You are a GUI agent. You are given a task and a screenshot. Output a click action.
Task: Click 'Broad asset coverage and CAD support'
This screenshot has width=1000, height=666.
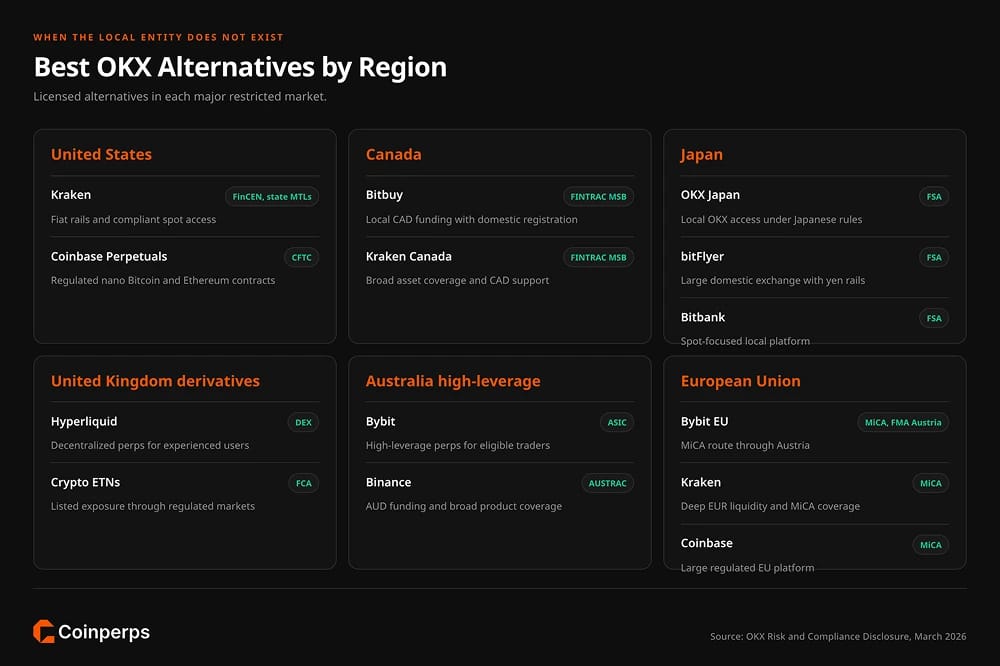(457, 280)
